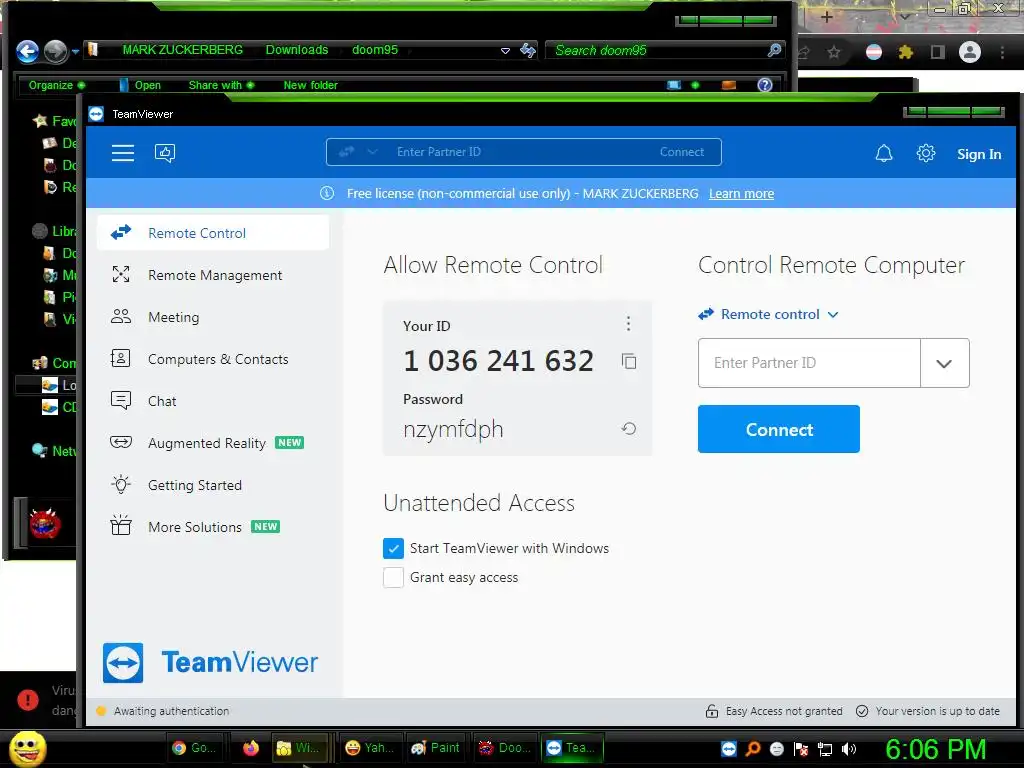Toggle Start TeamViewer with Windows checkbox
Image resolution: width=1024 pixels, height=768 pixels.
[393, 549]
